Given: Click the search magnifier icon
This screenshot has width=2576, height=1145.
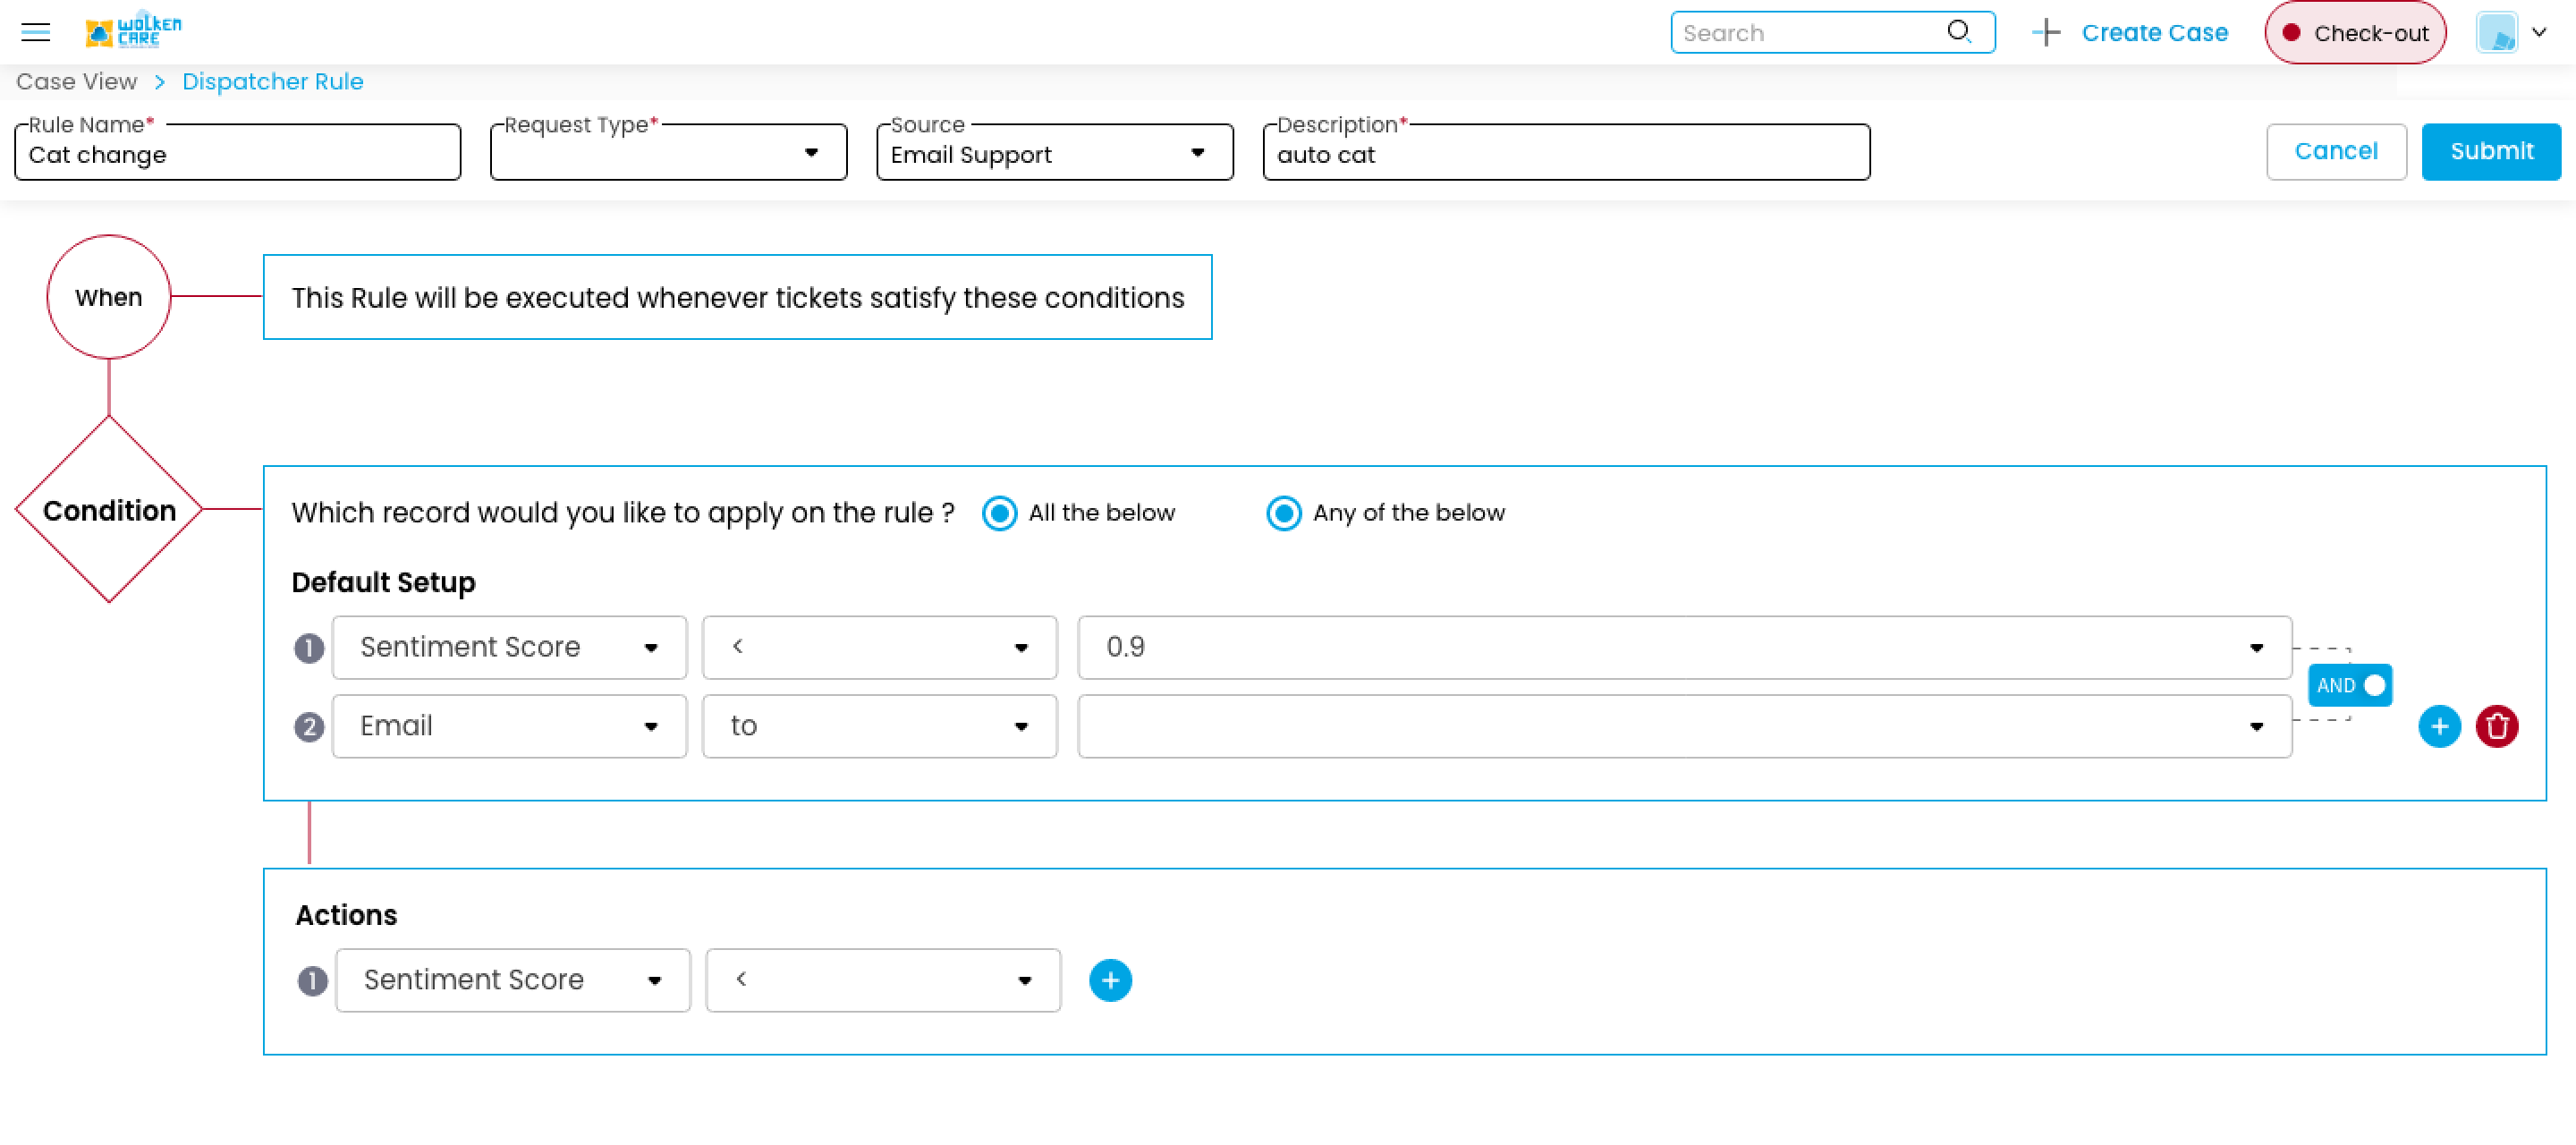Looking at the screenshot, I should [1958, 32].
